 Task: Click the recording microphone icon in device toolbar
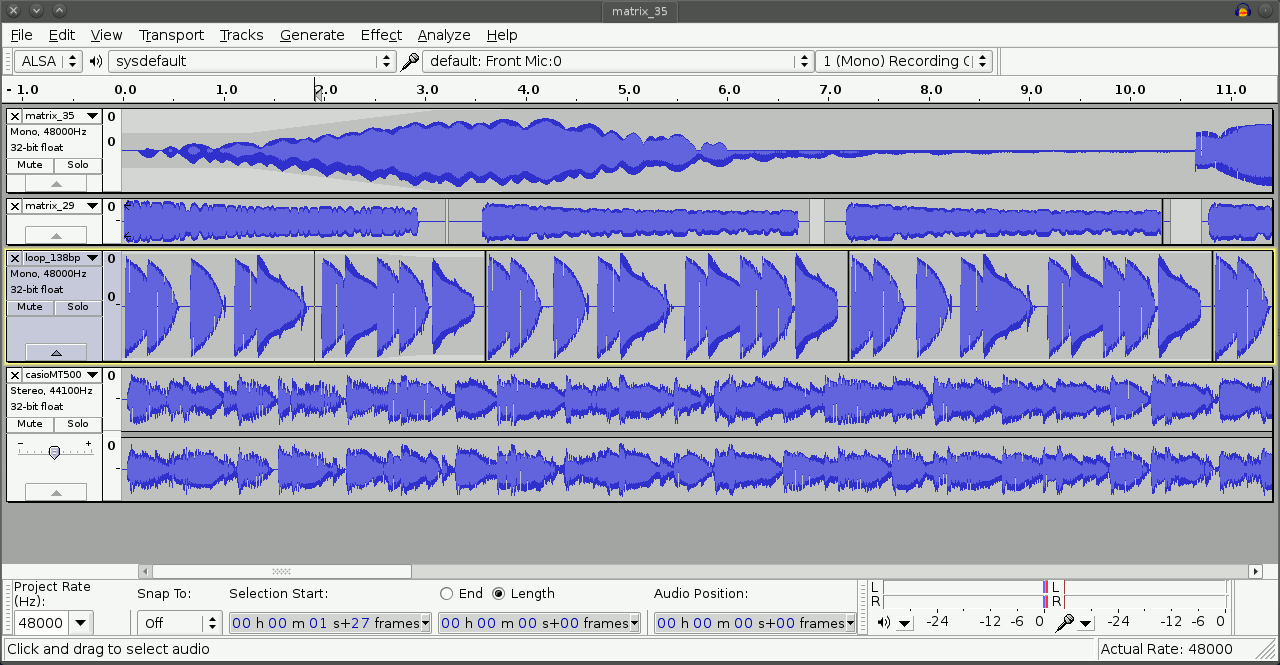(x=409, y=61)
